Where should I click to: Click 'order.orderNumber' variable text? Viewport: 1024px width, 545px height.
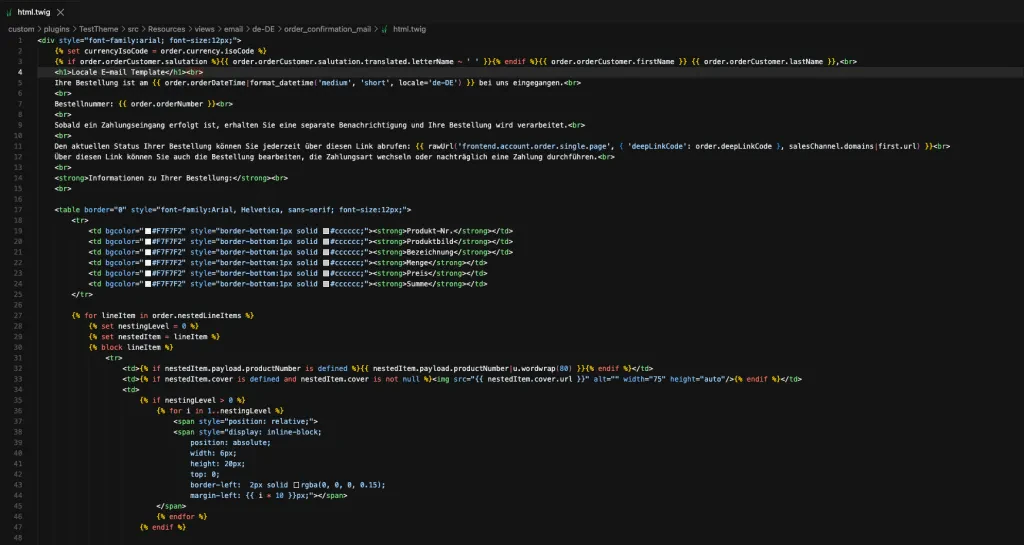click(167, 104)
